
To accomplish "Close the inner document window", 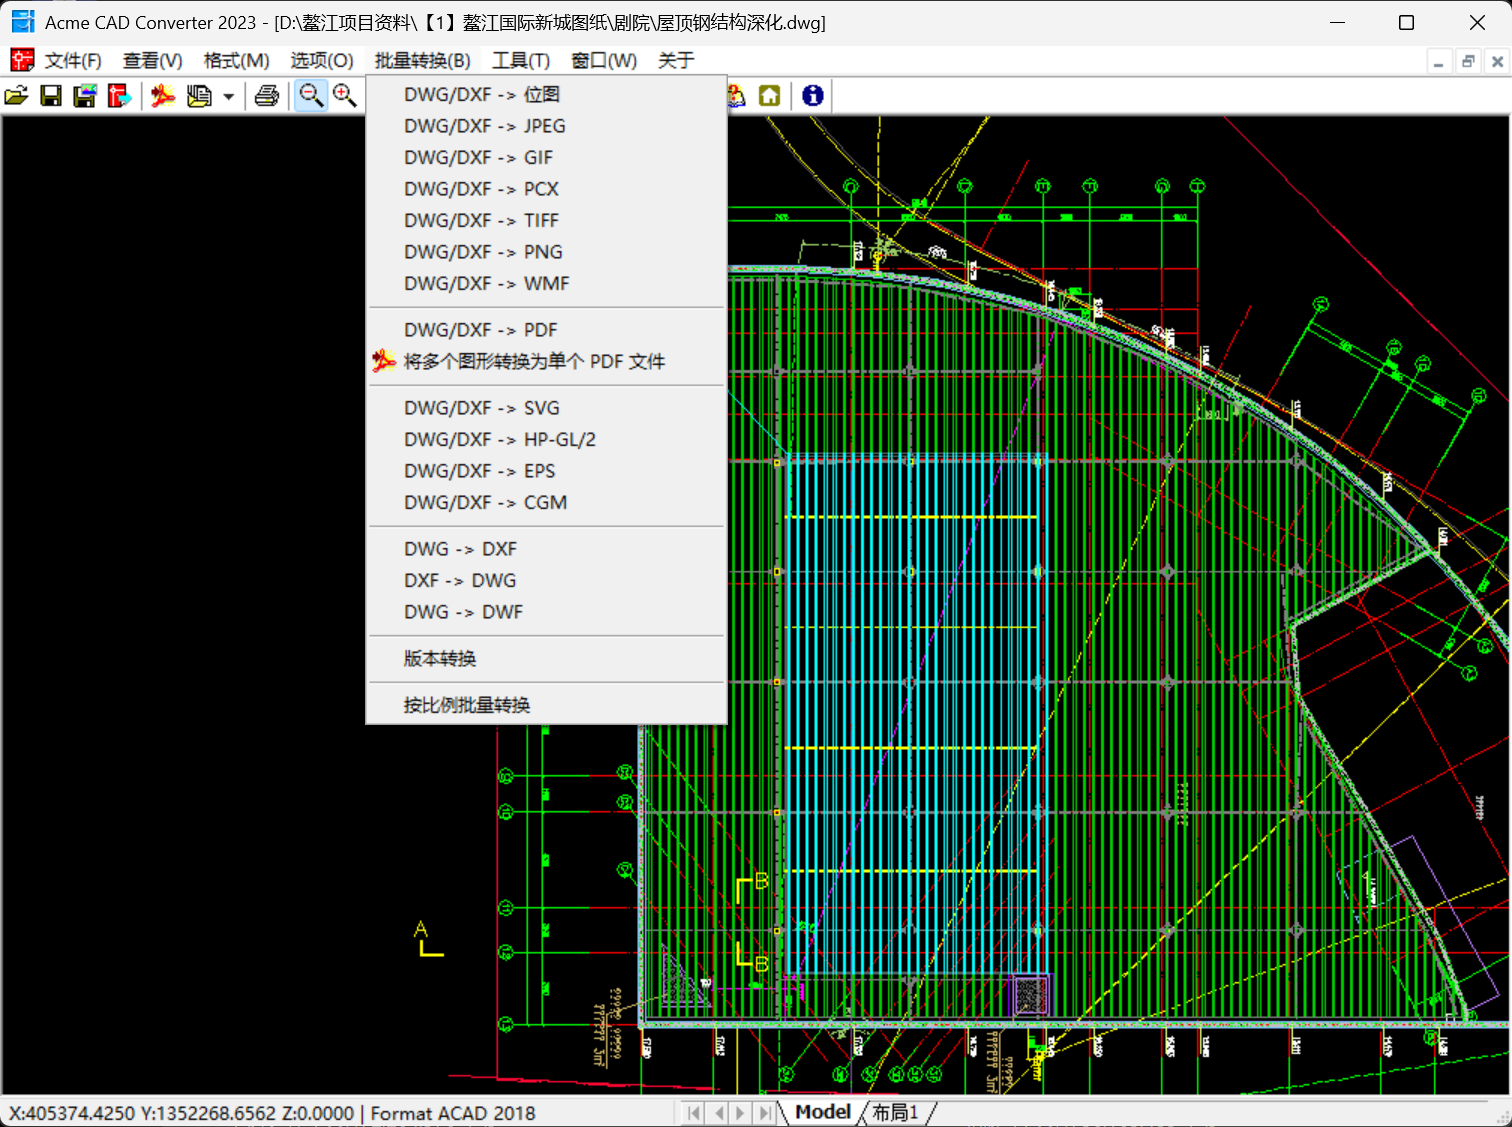I will 1497,62.
